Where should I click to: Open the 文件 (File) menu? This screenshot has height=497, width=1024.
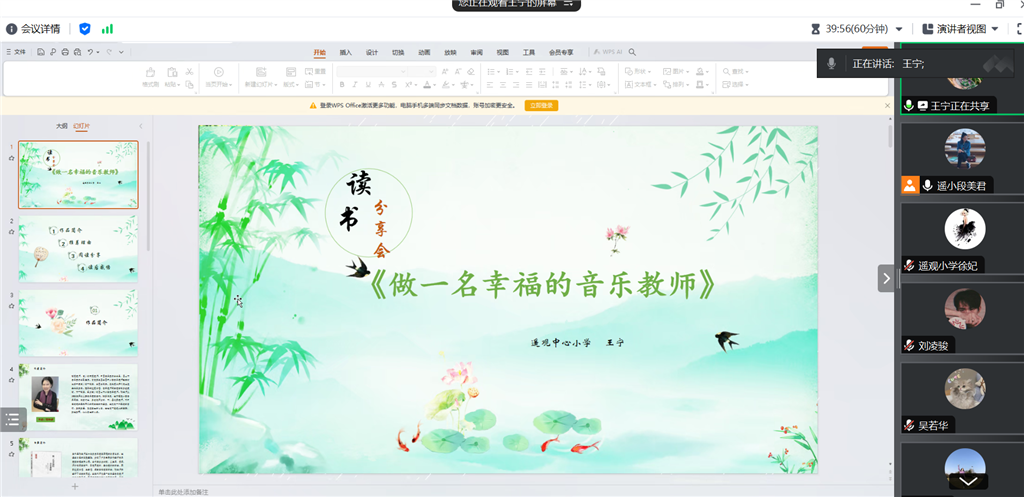click(x=16, y=52)
